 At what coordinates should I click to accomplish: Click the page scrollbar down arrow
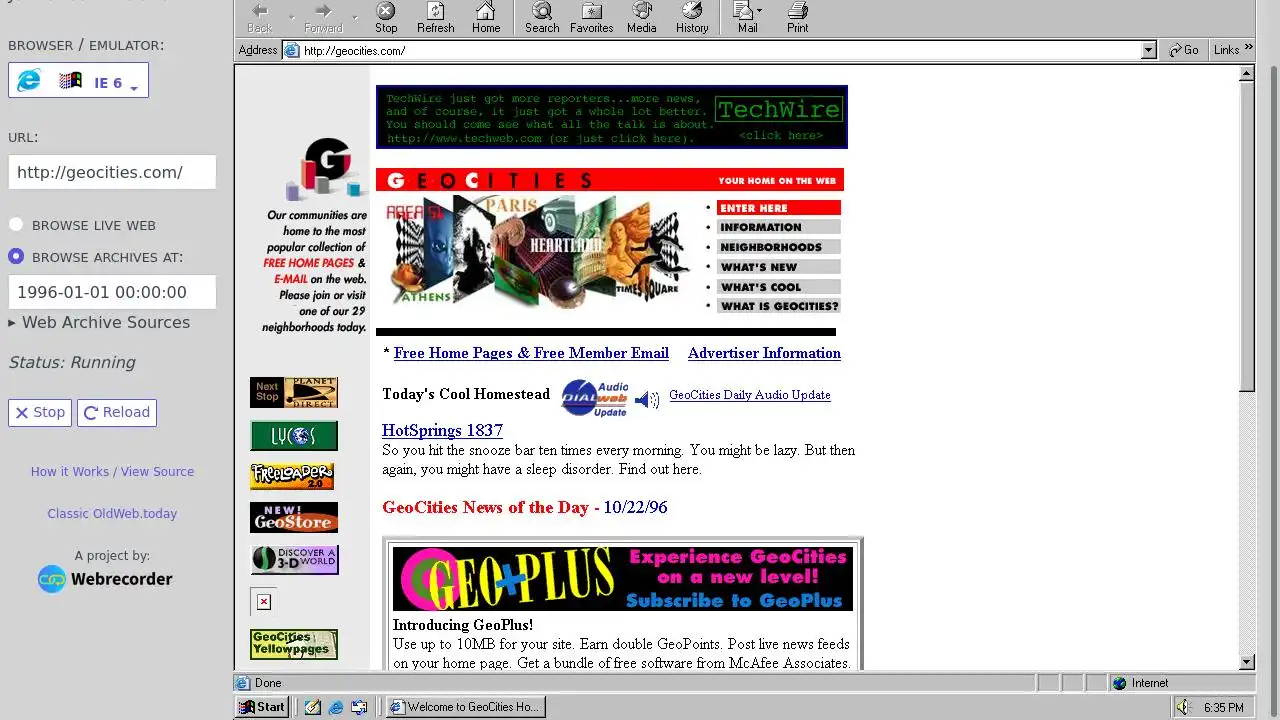[1246, 662]
